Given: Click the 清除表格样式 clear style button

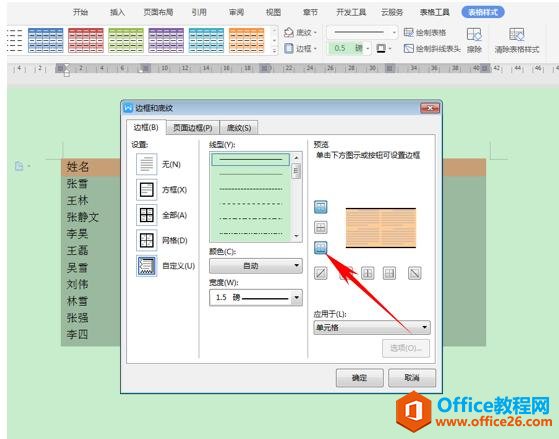Looking at the screenshot, I should pos(517,40).
